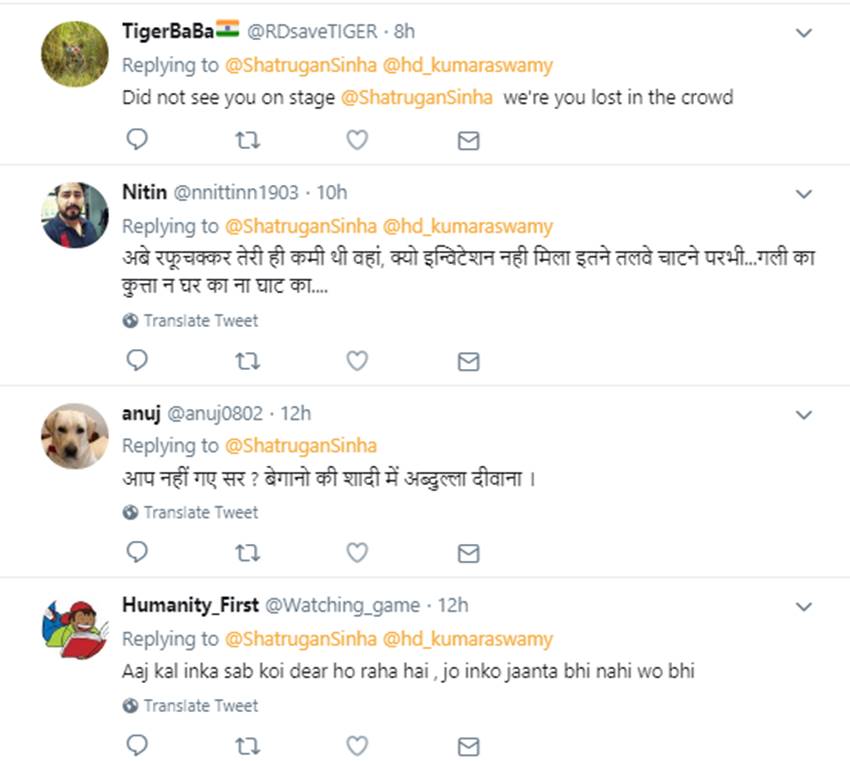Like TigerBaBa's tweet with the heart
This screenshot has height=761, width=850.
click(357, 141)
